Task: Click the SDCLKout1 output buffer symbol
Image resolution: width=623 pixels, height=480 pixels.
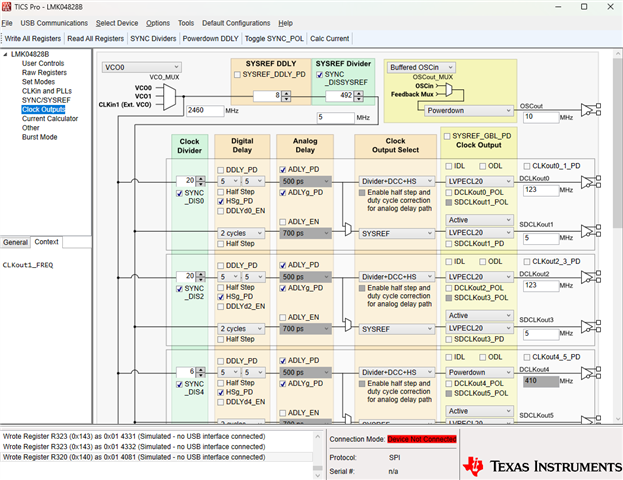Action: (590, 231)
